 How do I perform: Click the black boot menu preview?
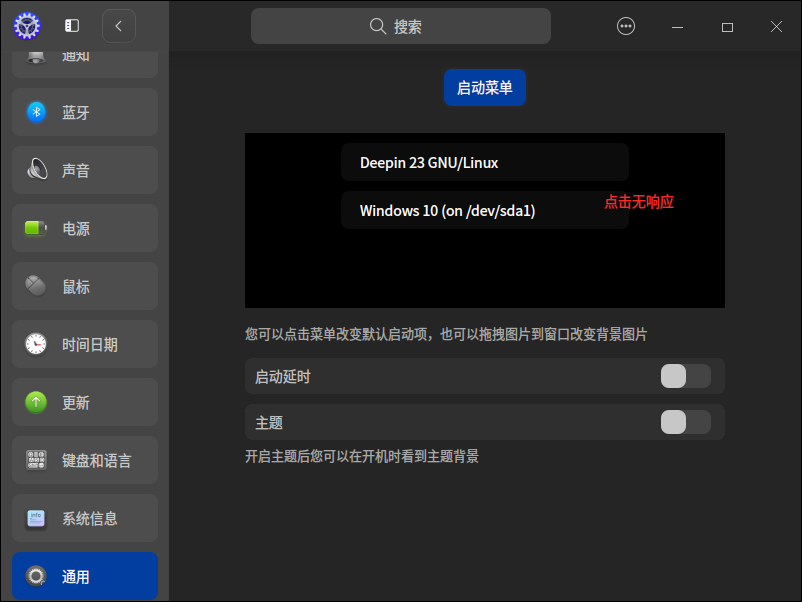pyautogui.click(x=484, y=220)
